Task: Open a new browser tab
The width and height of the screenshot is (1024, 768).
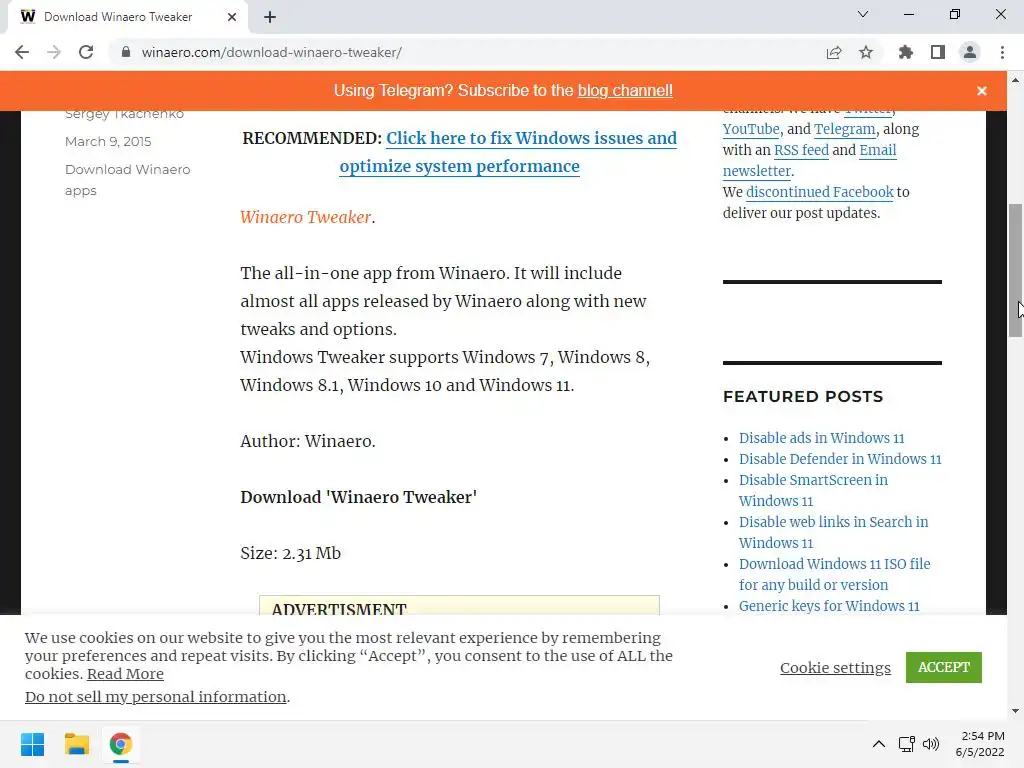Action: coord(270,17)
